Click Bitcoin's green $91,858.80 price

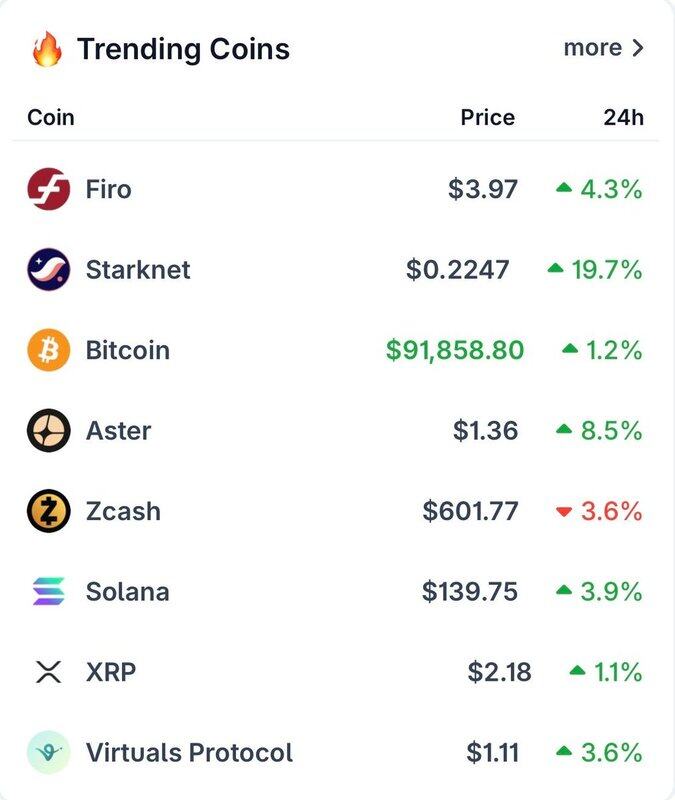point(455,350)
